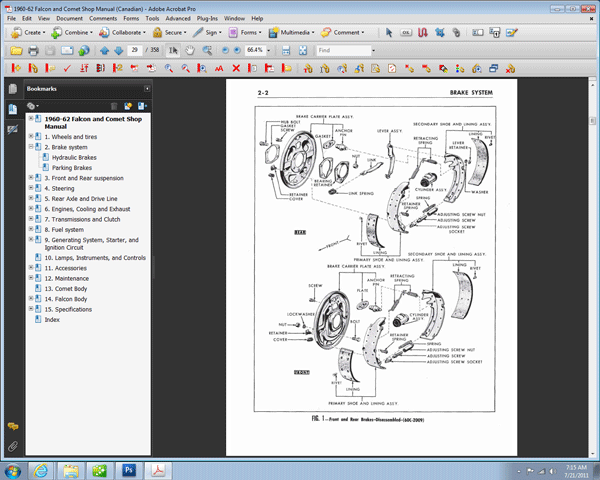Go to the Index bookmark
The height and width of the screenshot is (480, 600).
[x=52, y=320]
